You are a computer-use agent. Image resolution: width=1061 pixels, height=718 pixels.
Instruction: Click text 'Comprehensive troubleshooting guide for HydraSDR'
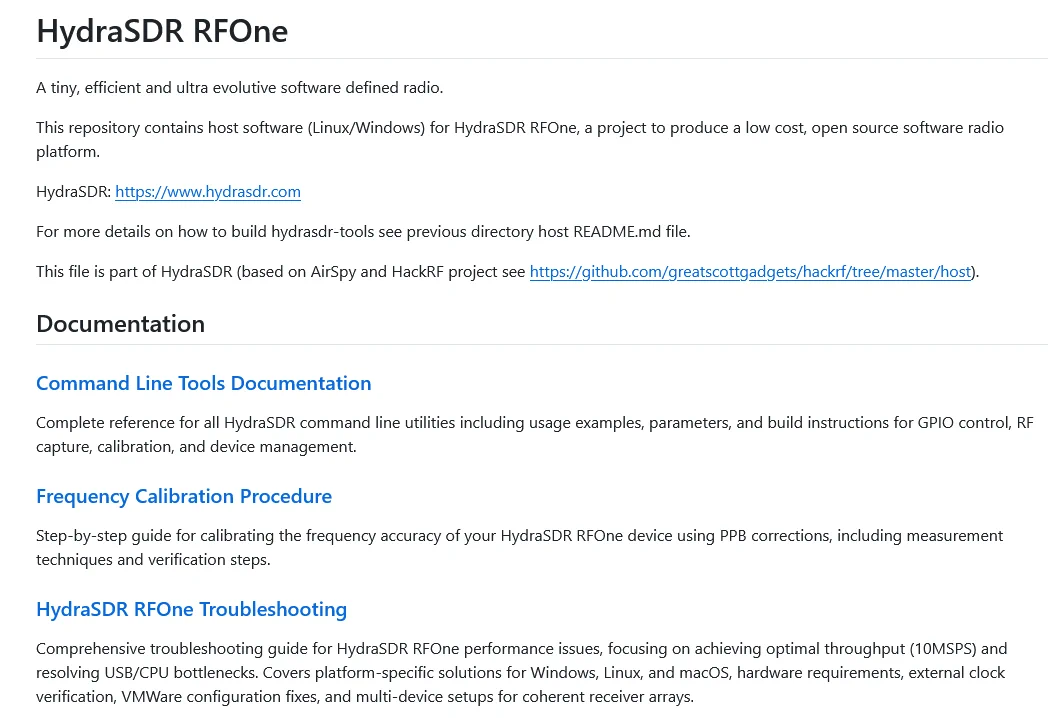(222, 649)
